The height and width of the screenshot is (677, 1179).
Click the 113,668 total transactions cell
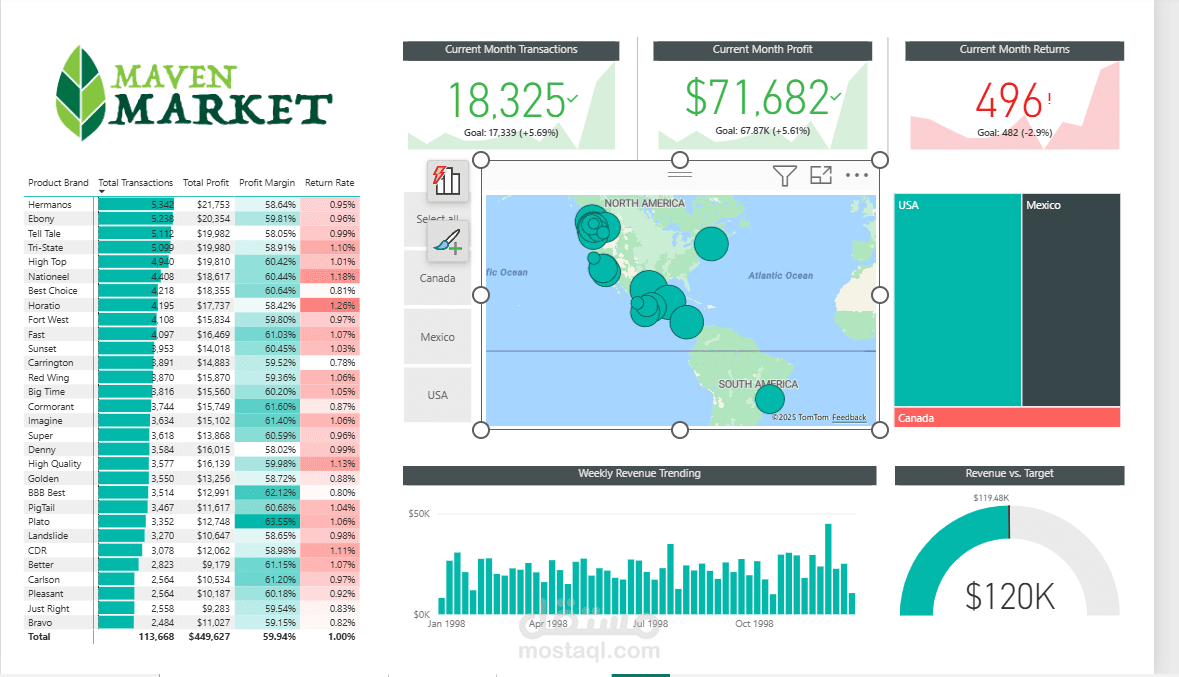156,636
